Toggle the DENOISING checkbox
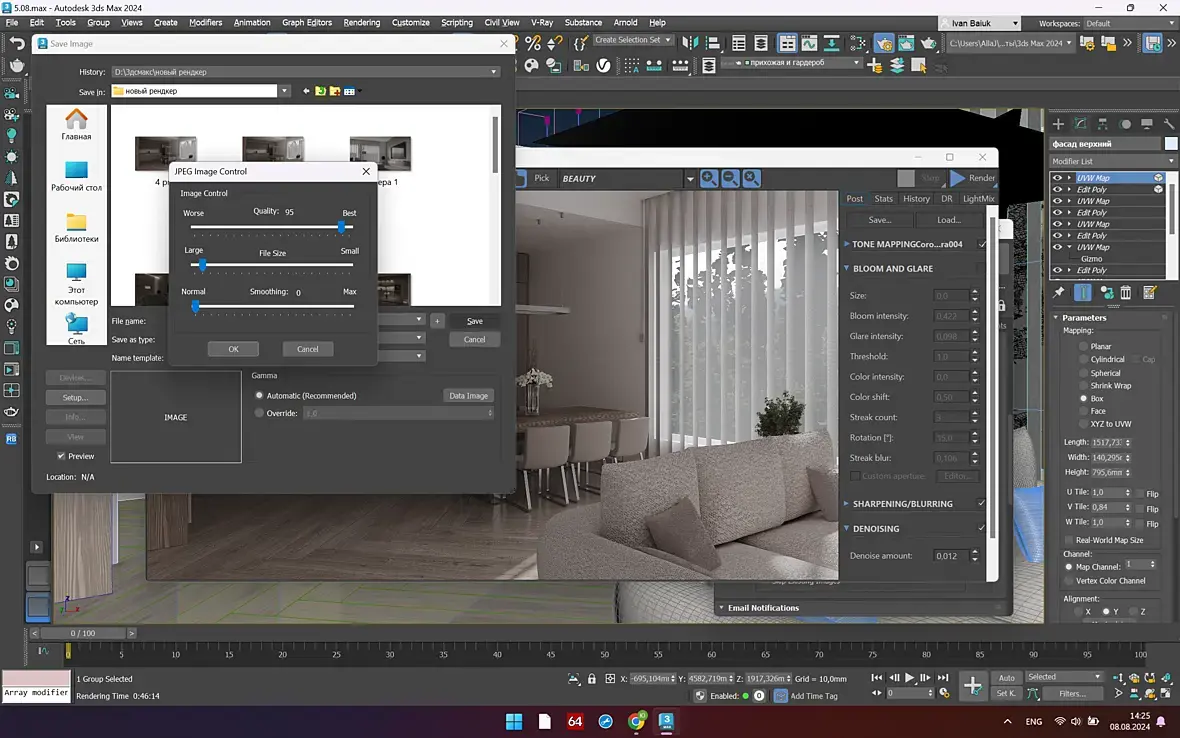1180x738 pixels. point(981,528)
